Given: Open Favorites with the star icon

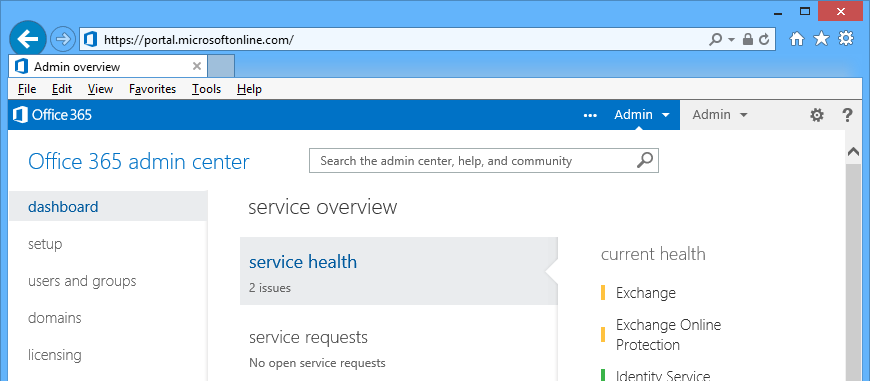Looking at the screenshot, I should tap(821, 39).
